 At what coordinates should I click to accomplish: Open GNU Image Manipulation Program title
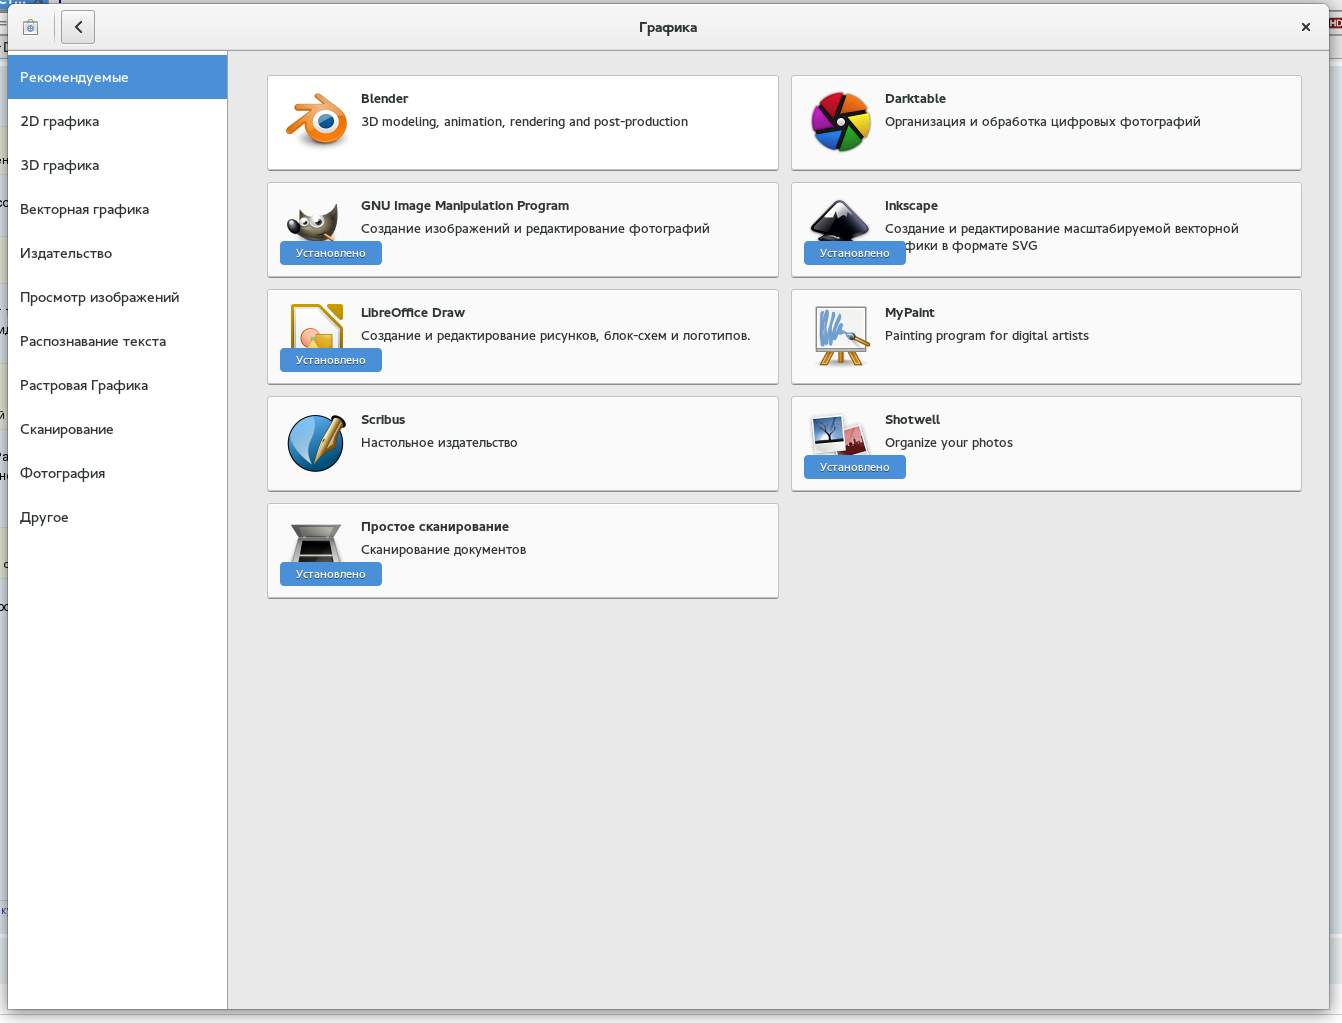465,206
